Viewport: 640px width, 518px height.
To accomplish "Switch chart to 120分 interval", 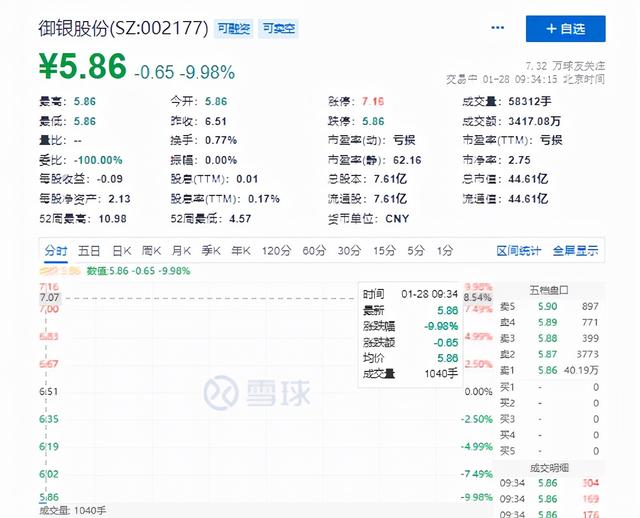I will (276, 251).
